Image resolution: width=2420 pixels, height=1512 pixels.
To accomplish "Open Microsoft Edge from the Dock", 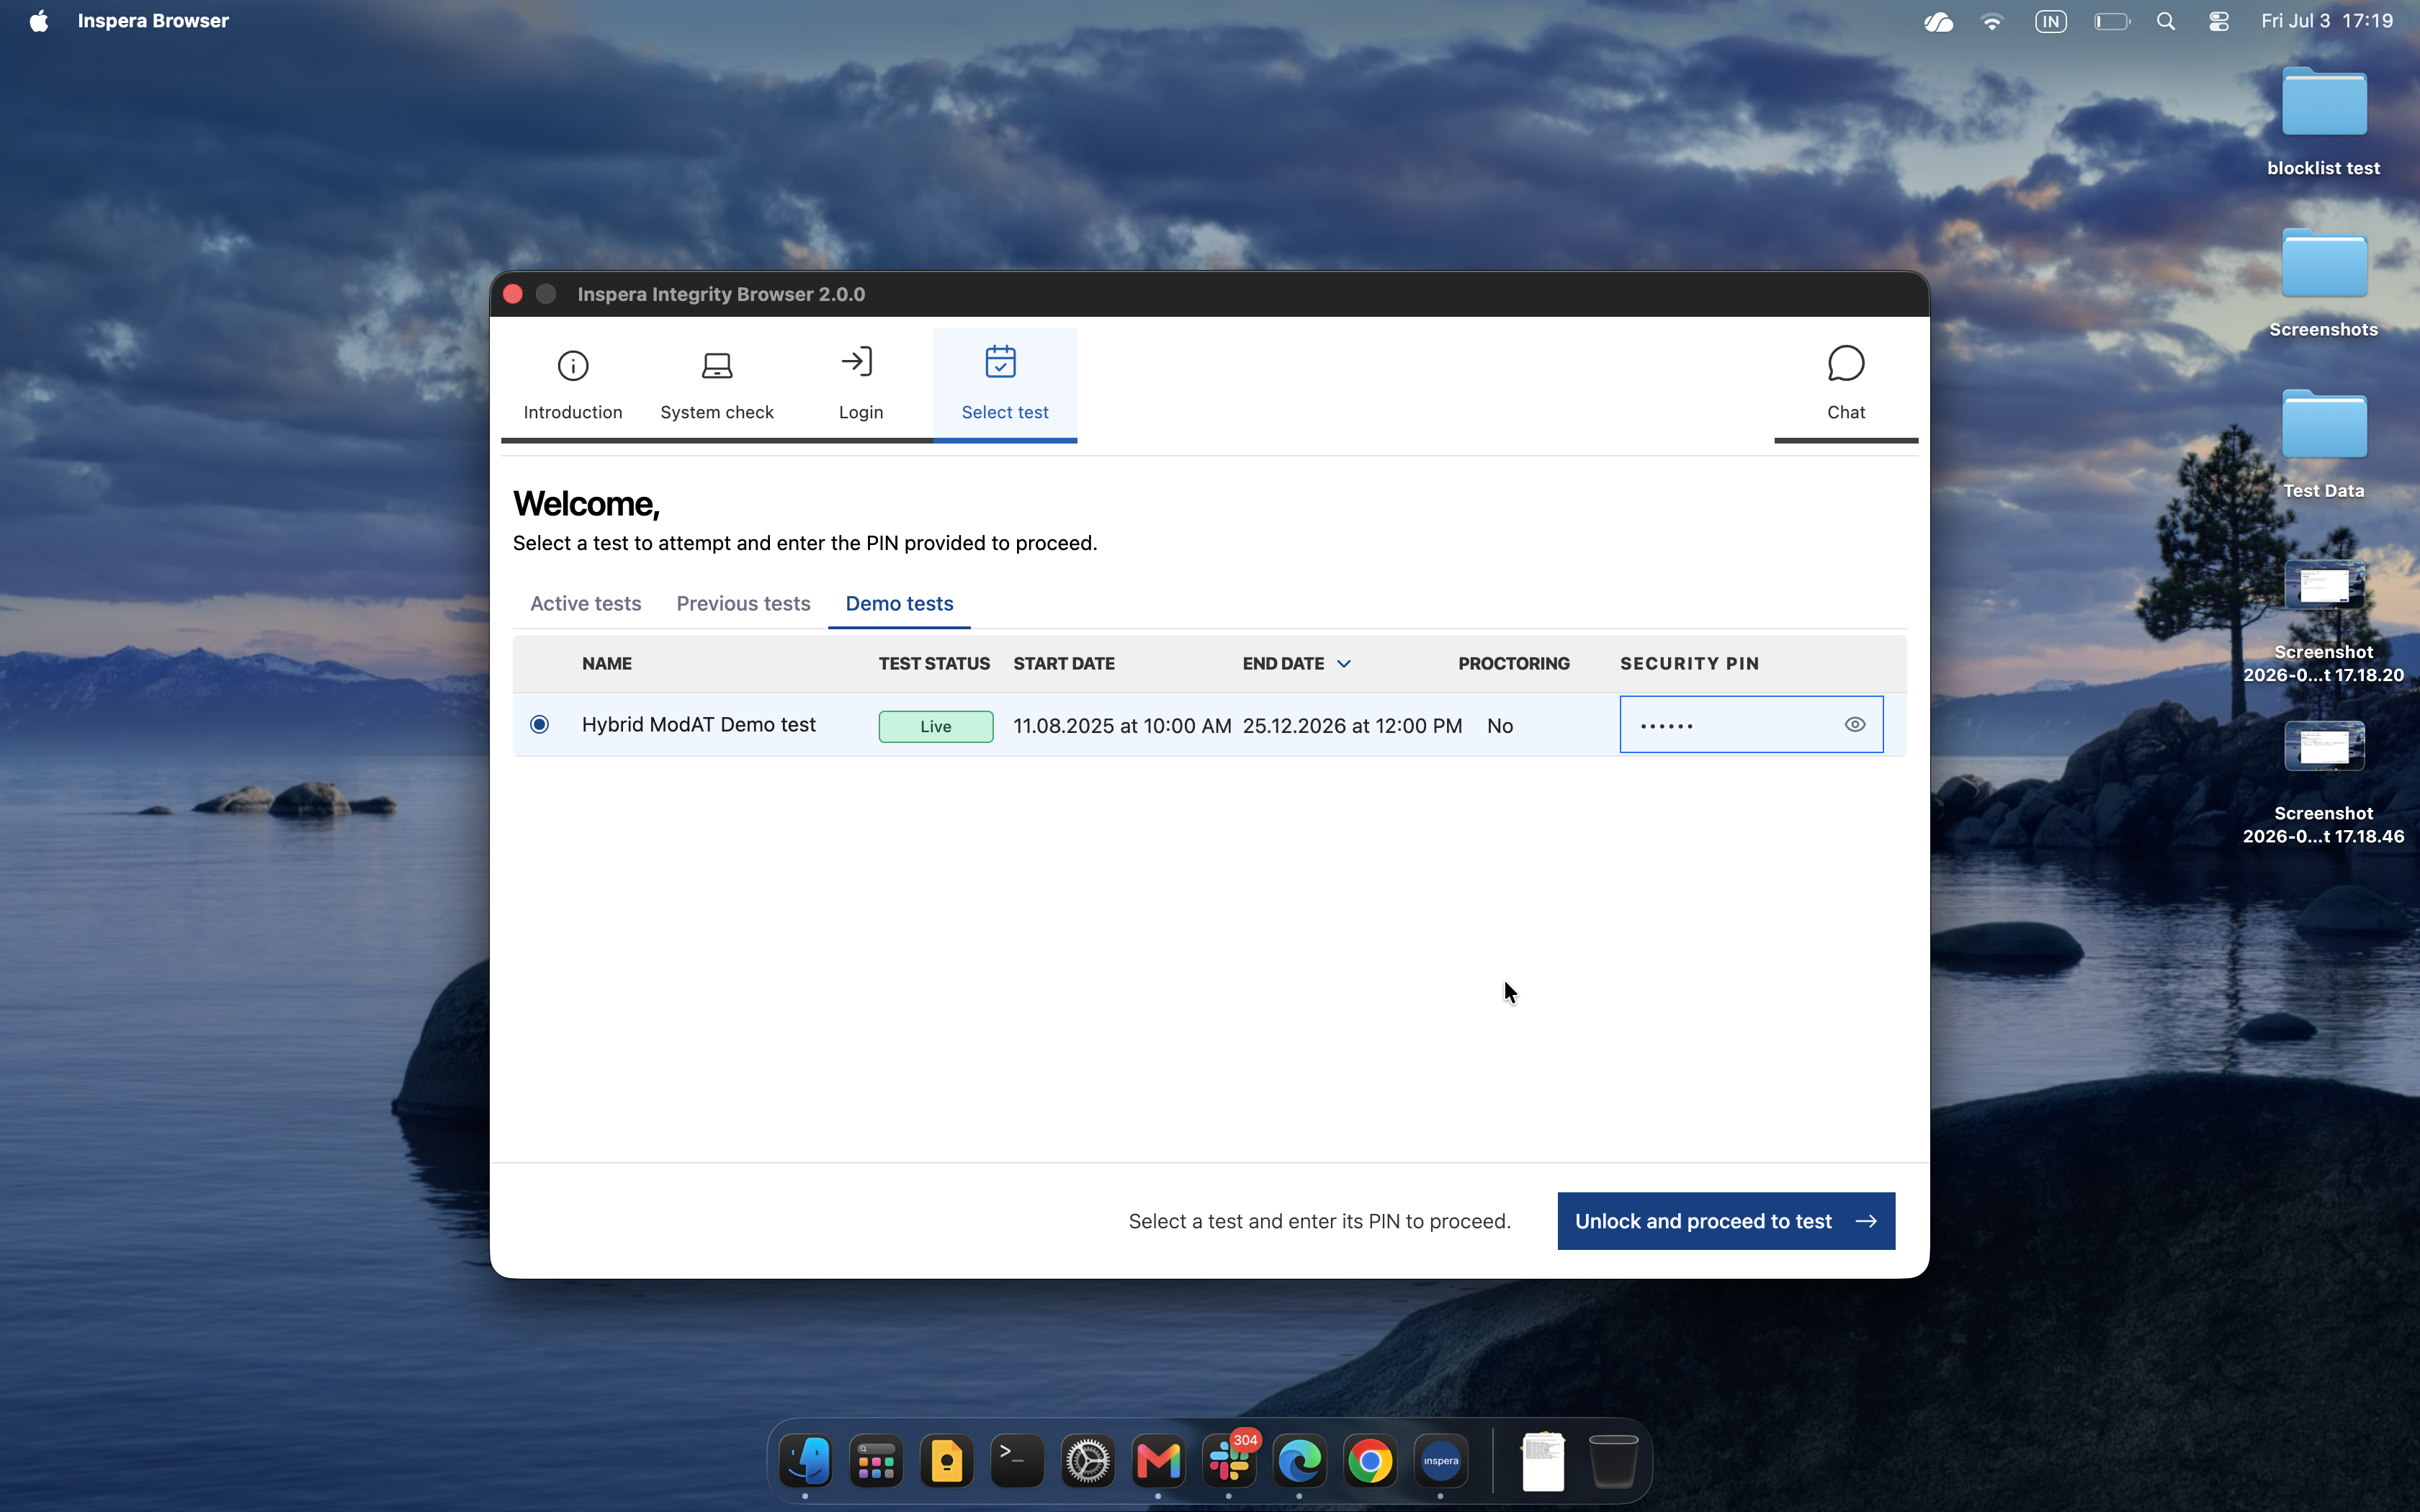I will 1300,1462.
